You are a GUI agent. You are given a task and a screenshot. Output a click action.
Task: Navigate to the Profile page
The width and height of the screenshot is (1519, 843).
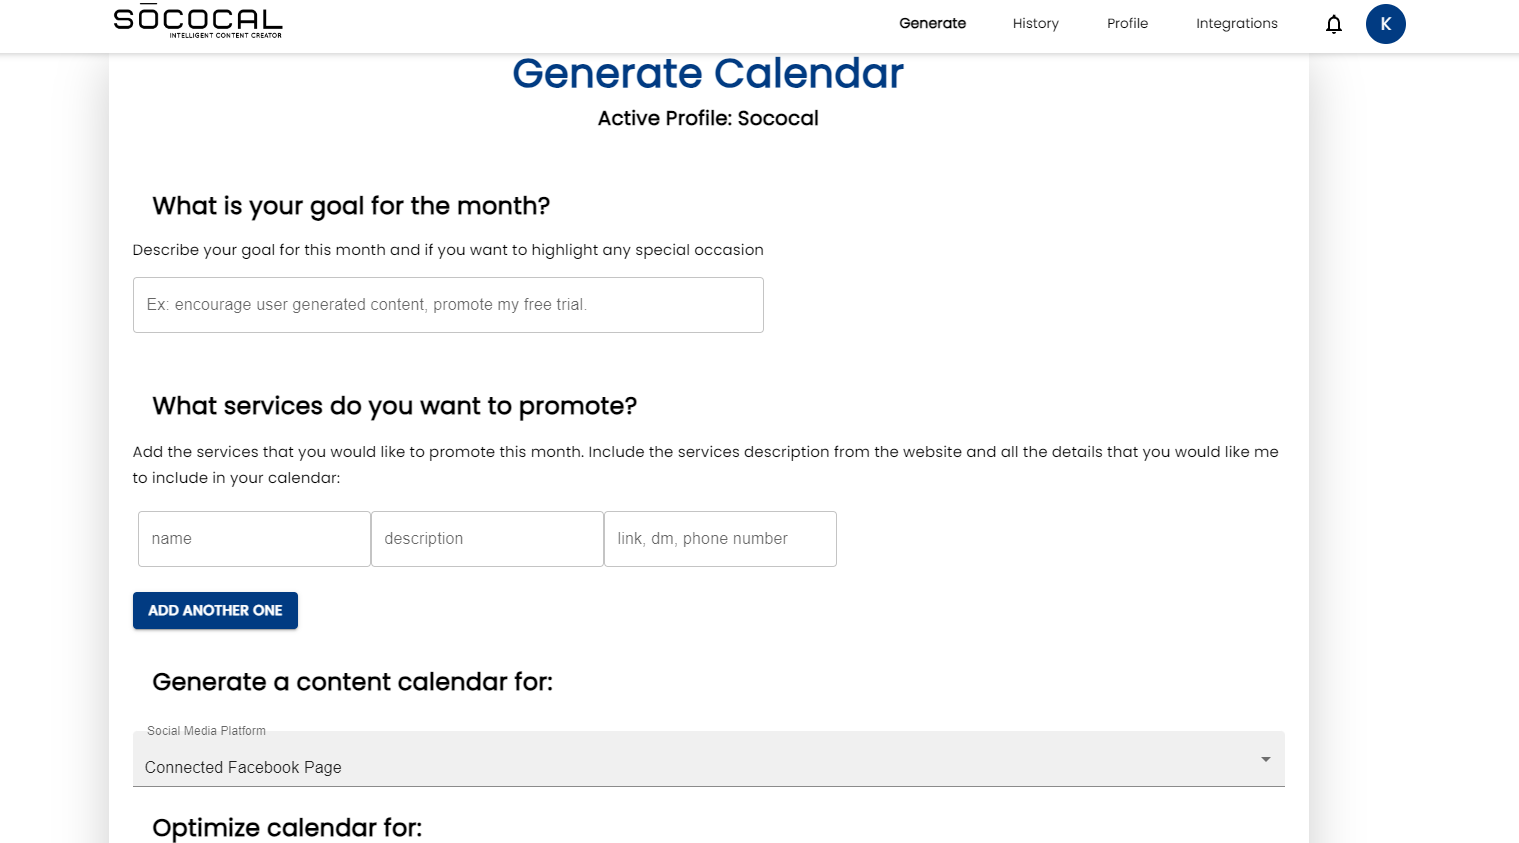point(1127,23)
